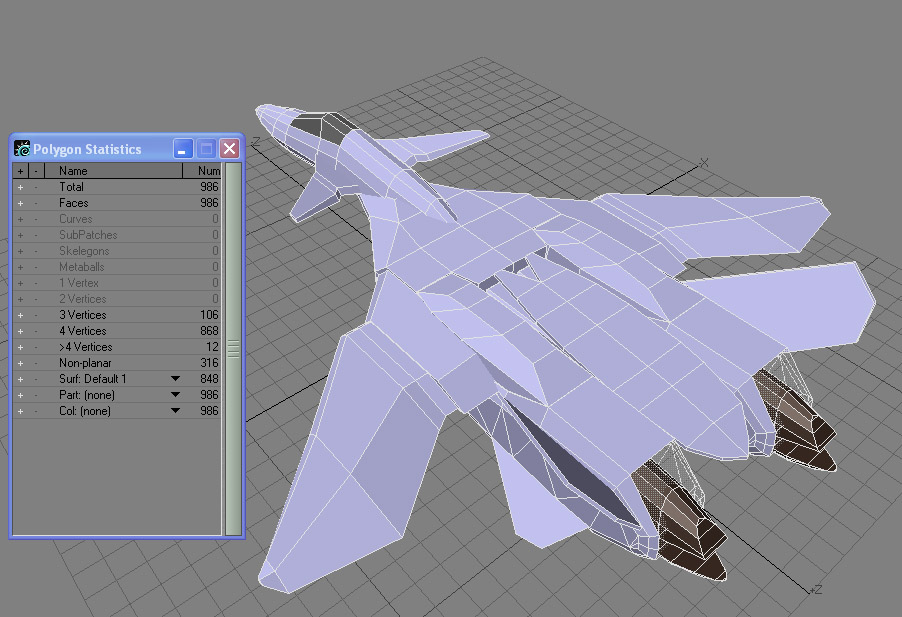Select Non-planar polygons with plus
The image size is (902, 617).
coord(20,363)
